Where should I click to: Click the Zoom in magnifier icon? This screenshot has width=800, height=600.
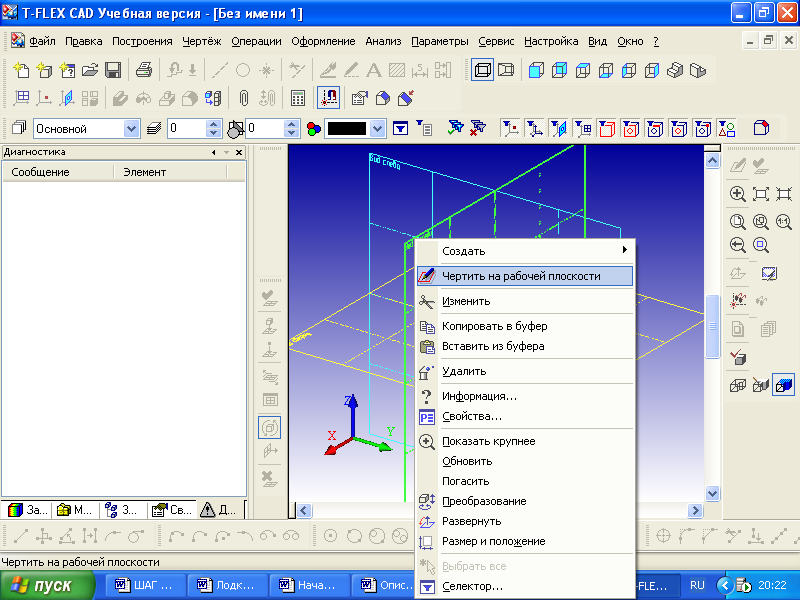738,194
